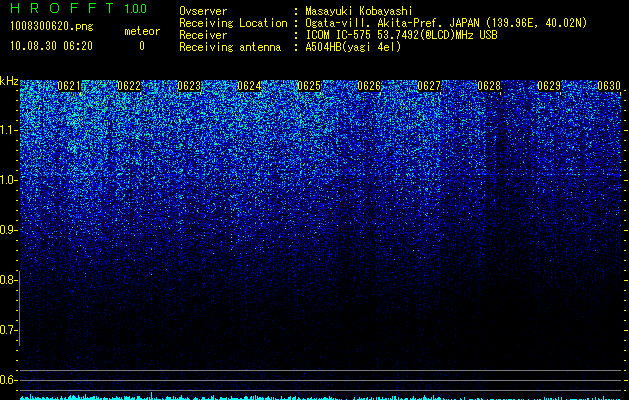629x400 pixels.
Task: Click the 1.0 kHz axis label
Action: coord(8,180)
